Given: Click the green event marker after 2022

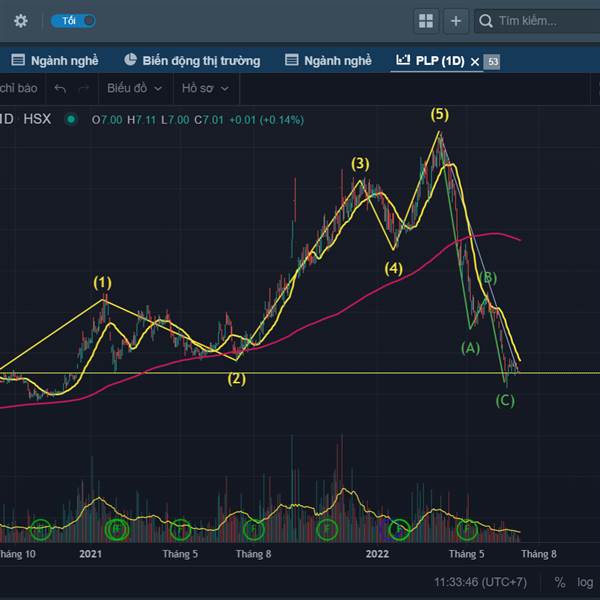Looking at the screenshot, I should pos(399,530).
